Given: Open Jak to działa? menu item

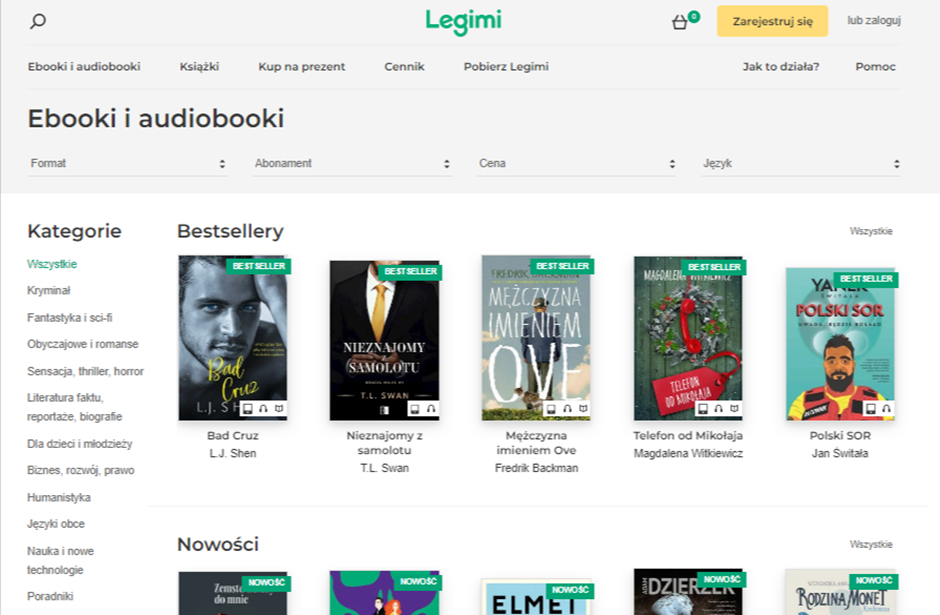Looking at the screenshot, I should tap(781, 67).
